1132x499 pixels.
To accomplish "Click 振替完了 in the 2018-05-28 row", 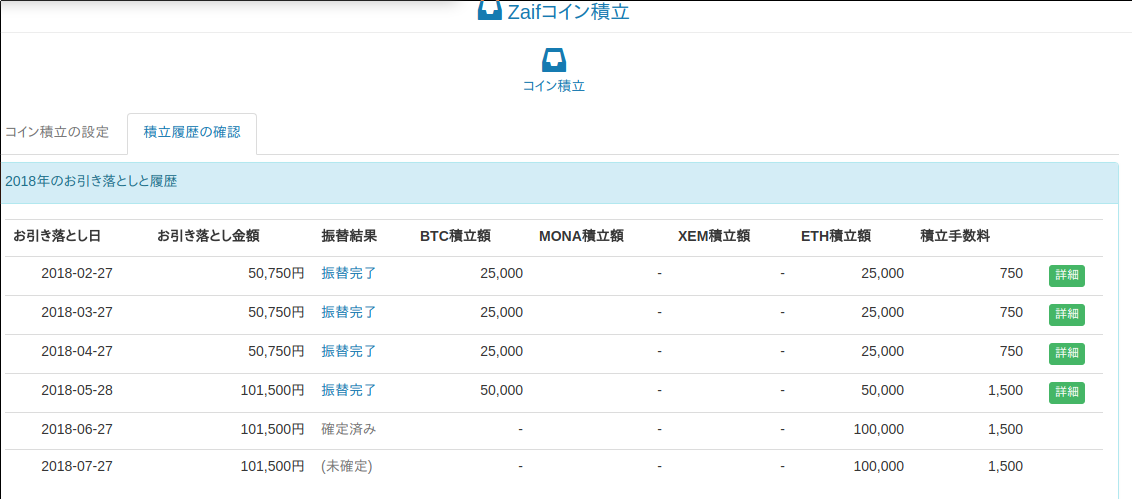I will coord(349,391).
